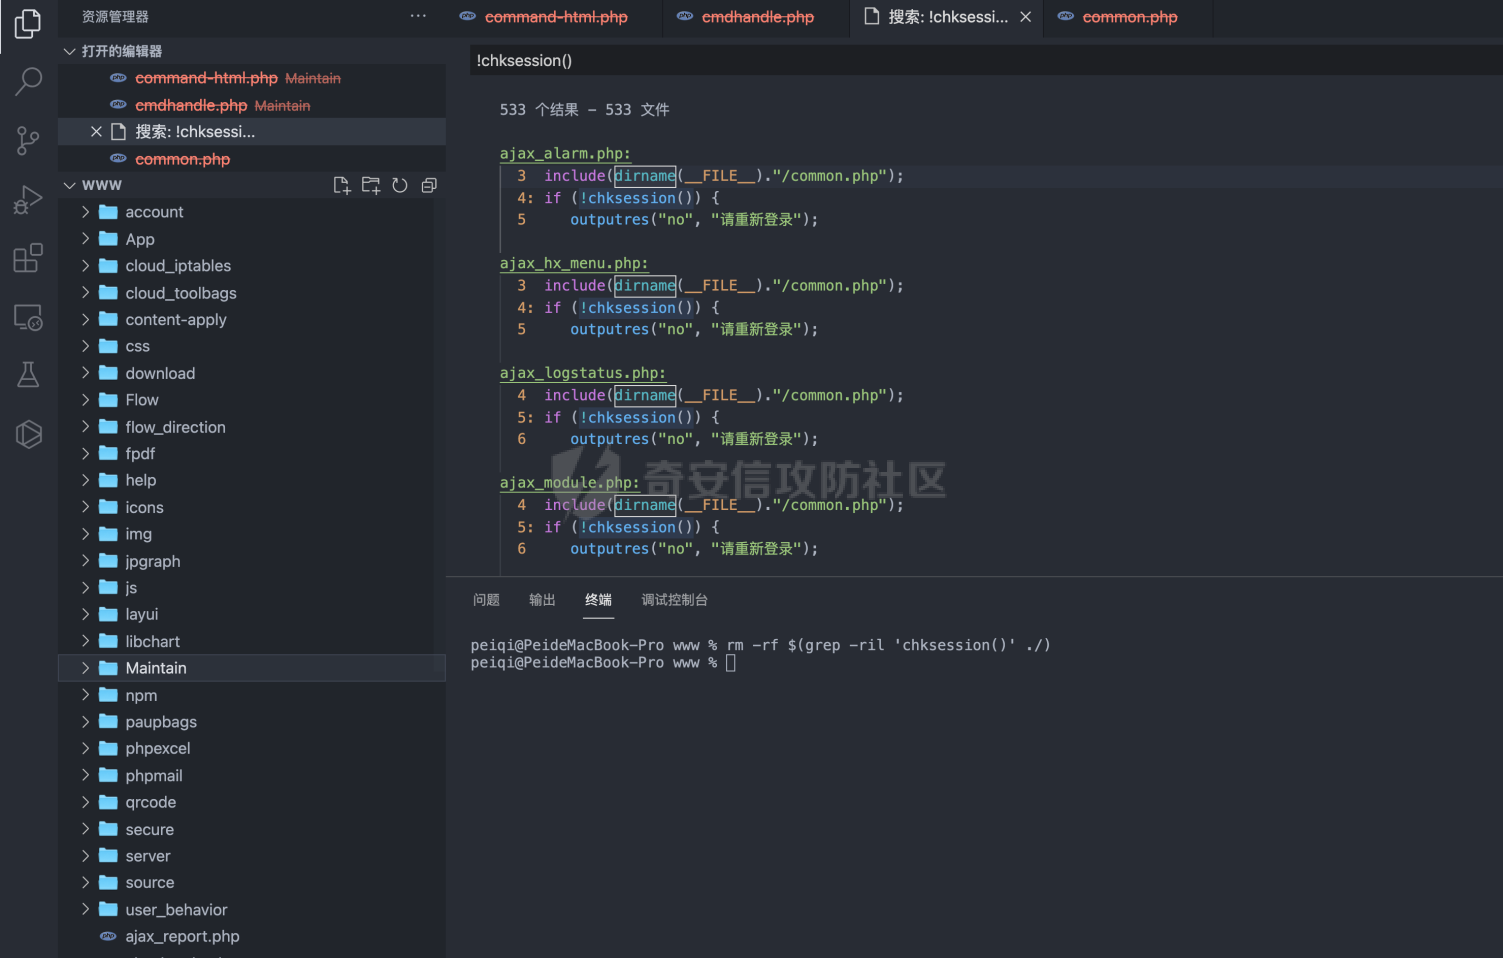The width and height of the screenshot is (1503, 958).
Task: Close the search editor tab
Action: (x=1025, y=17)
